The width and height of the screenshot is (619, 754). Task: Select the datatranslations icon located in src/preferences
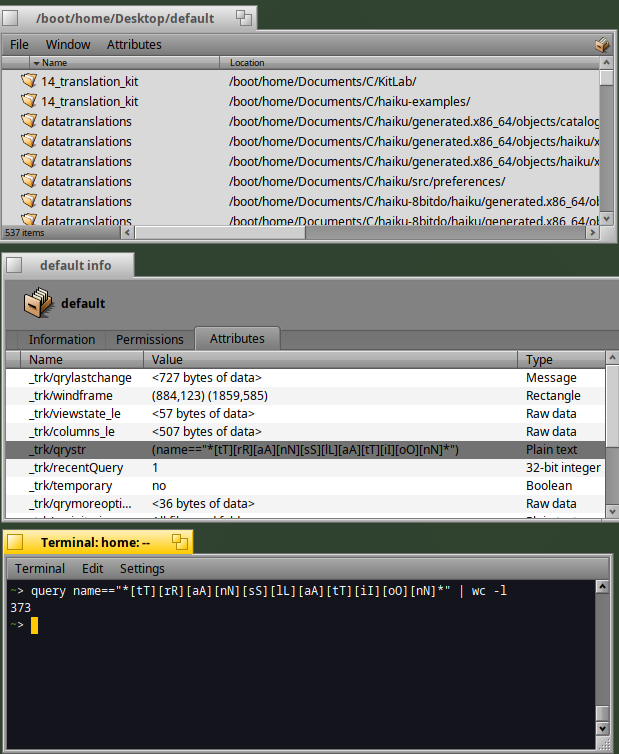29,181
